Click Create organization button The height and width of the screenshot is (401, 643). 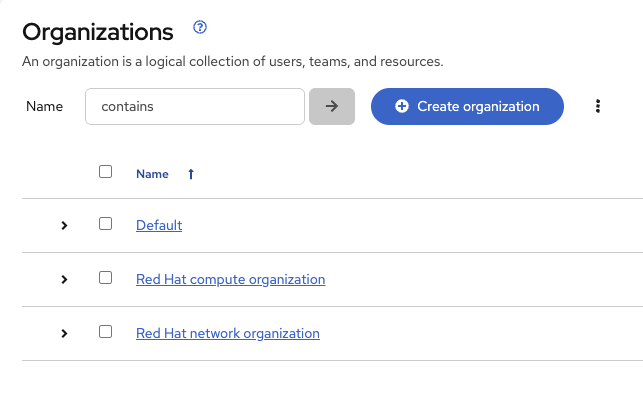(467, 107)
